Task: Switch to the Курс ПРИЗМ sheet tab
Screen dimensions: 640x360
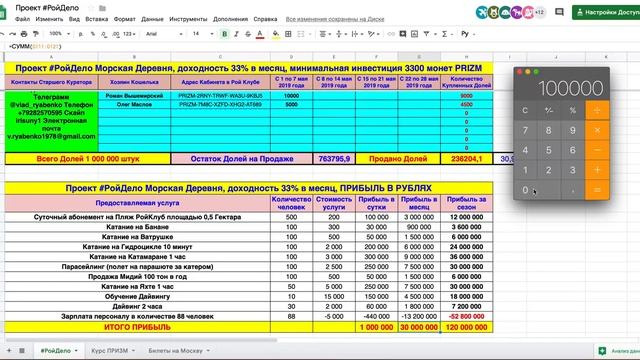Action: pos(109,351)
